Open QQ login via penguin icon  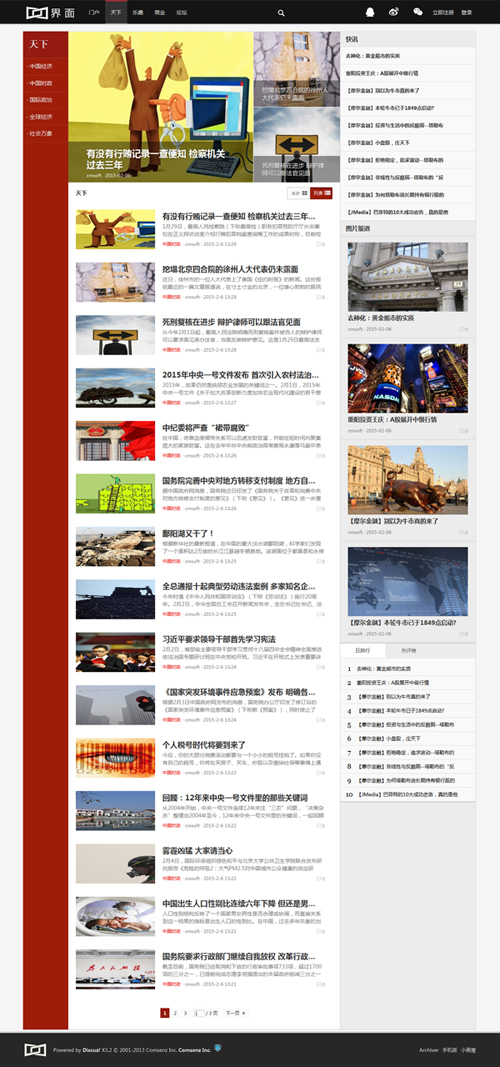[370, 12]
